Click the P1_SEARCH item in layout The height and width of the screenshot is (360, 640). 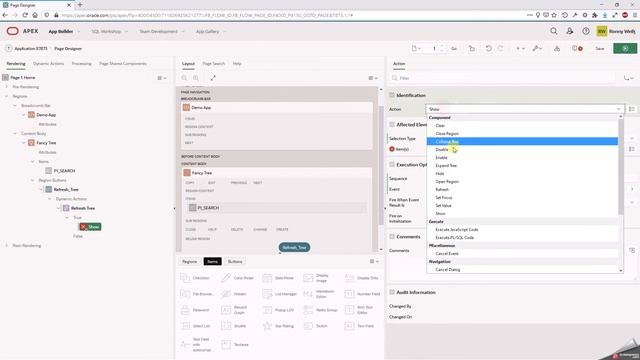tap(277, 208)
